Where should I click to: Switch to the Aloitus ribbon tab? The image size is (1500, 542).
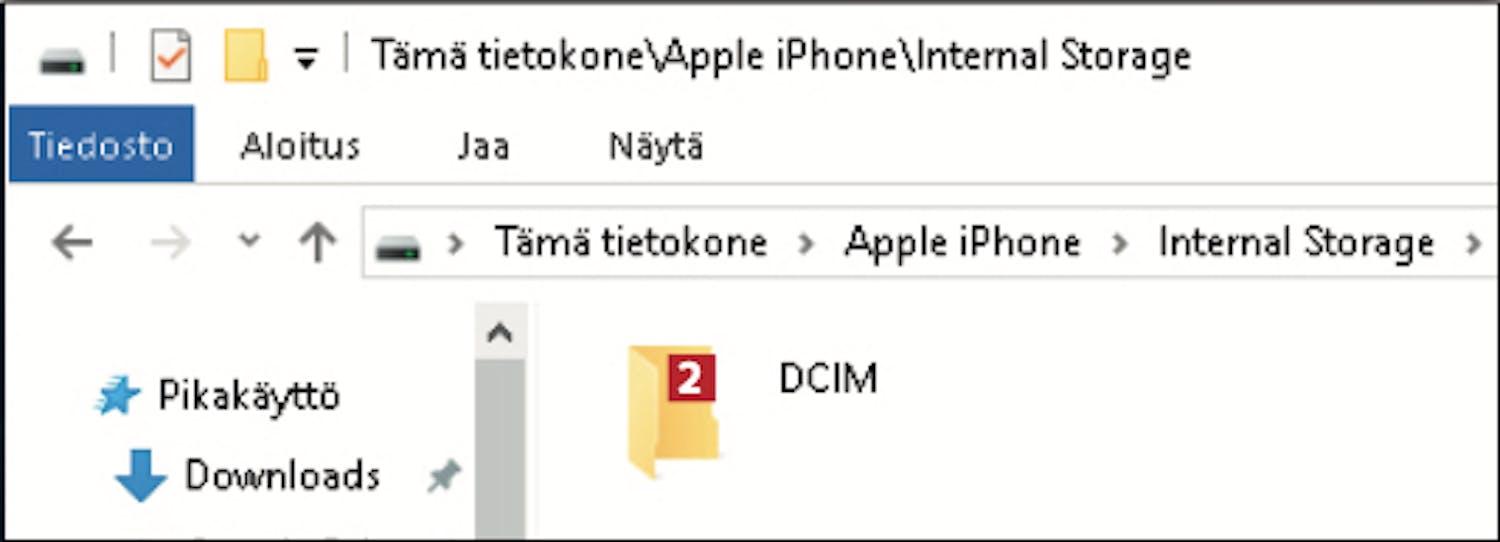tap(300, 147)
